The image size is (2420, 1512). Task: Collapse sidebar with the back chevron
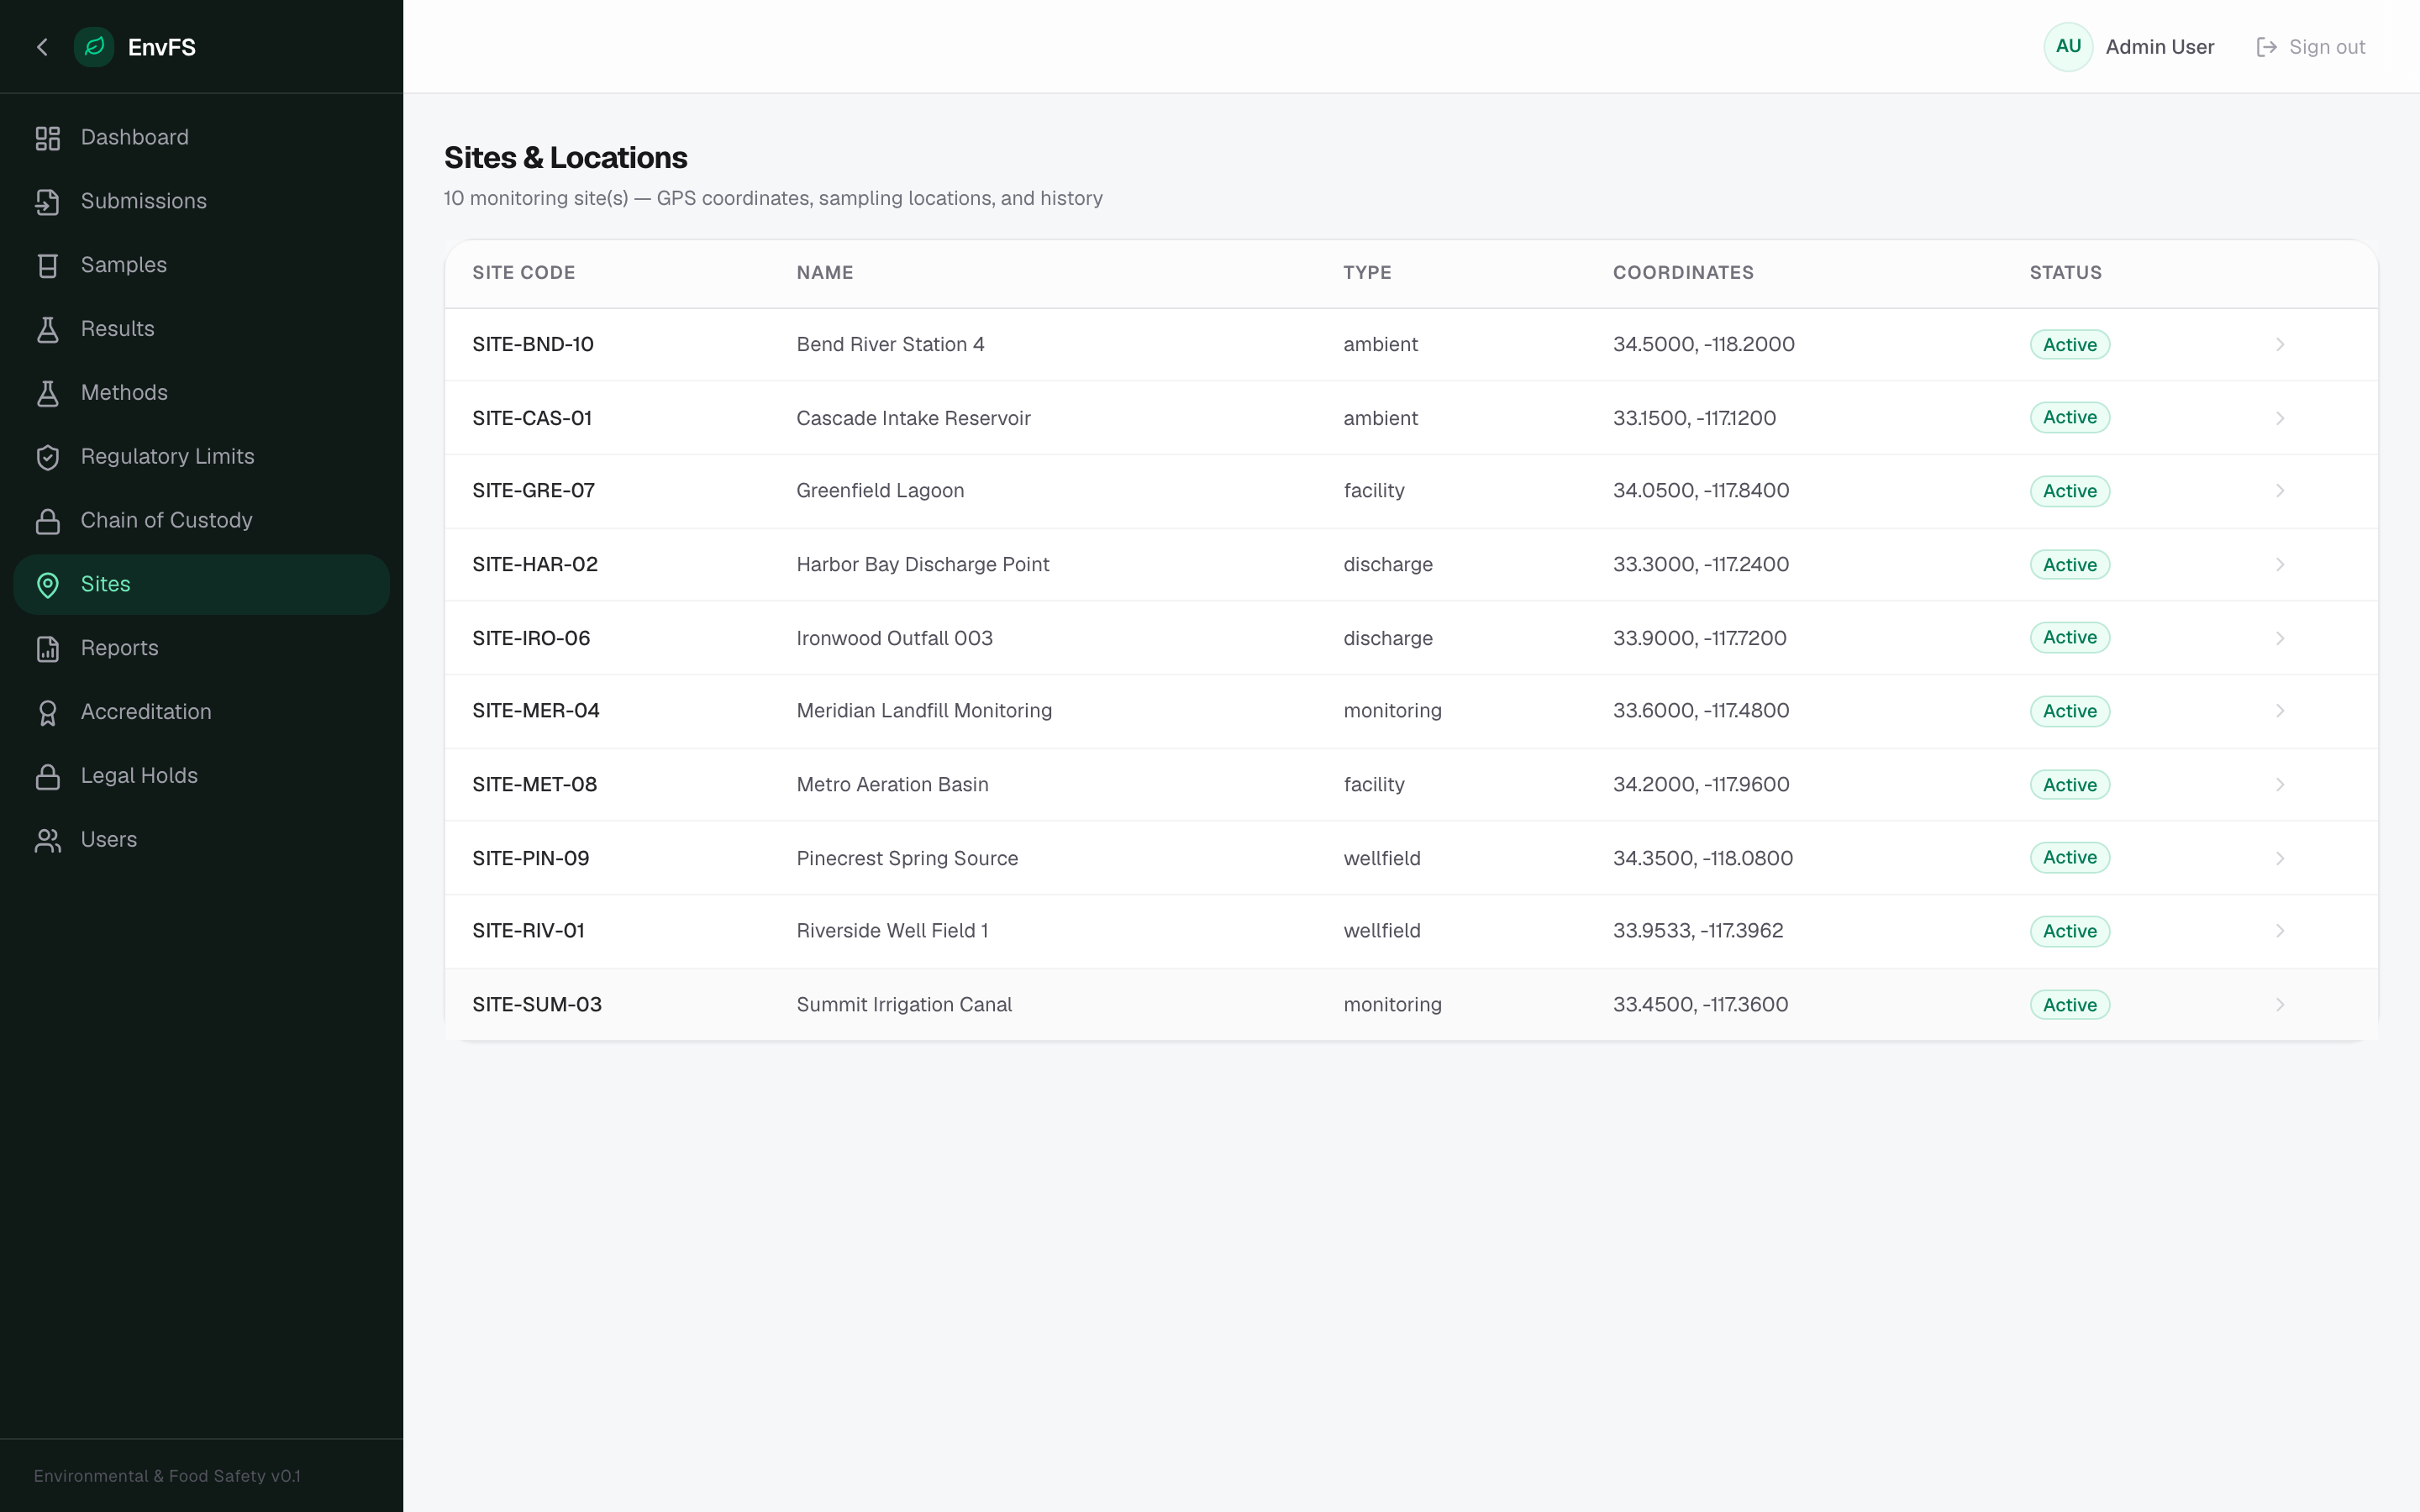pyautogui.click(x=42, y=47)
